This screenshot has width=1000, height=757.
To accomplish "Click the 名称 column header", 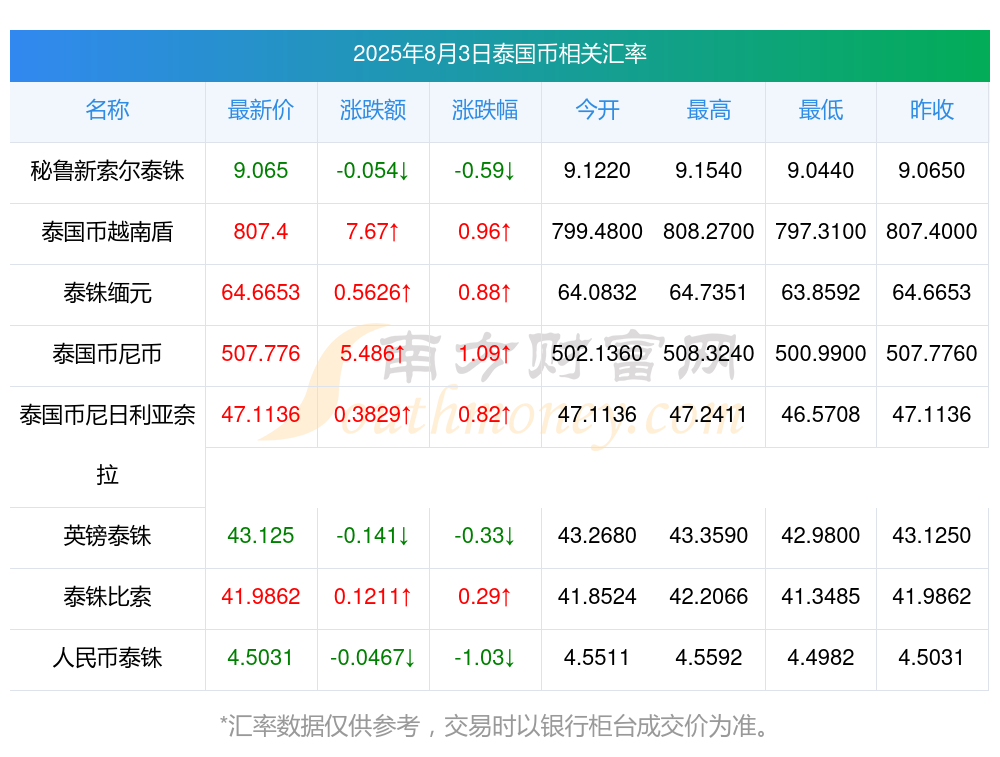I will click(107, 110).
